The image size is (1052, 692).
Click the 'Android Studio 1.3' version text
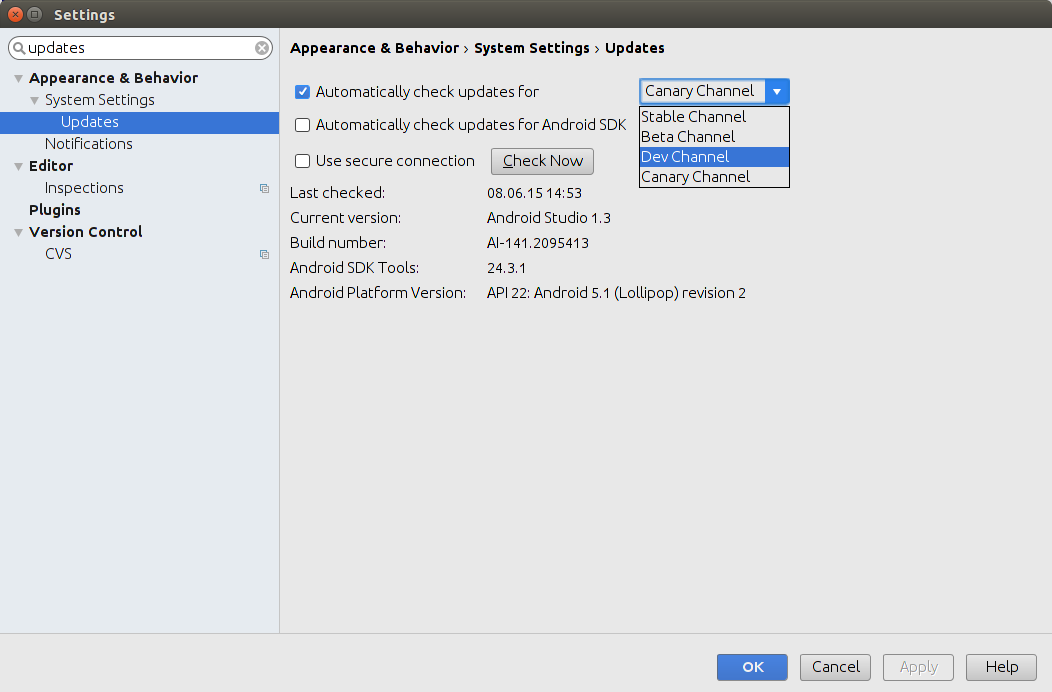549,218
